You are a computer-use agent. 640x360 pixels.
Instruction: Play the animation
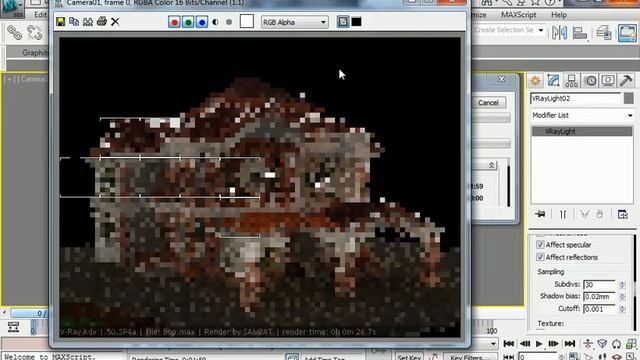pos(539,344)
